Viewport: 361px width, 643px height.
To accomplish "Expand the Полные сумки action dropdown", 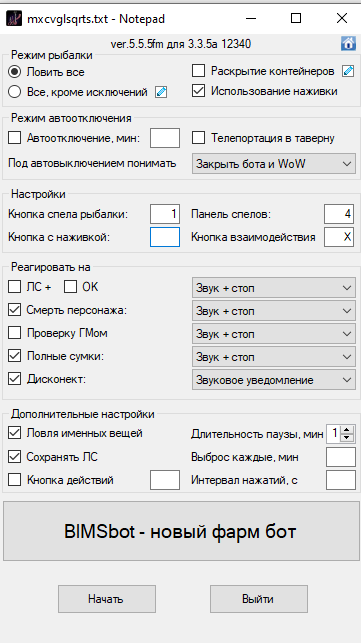I will click(274, 357).
